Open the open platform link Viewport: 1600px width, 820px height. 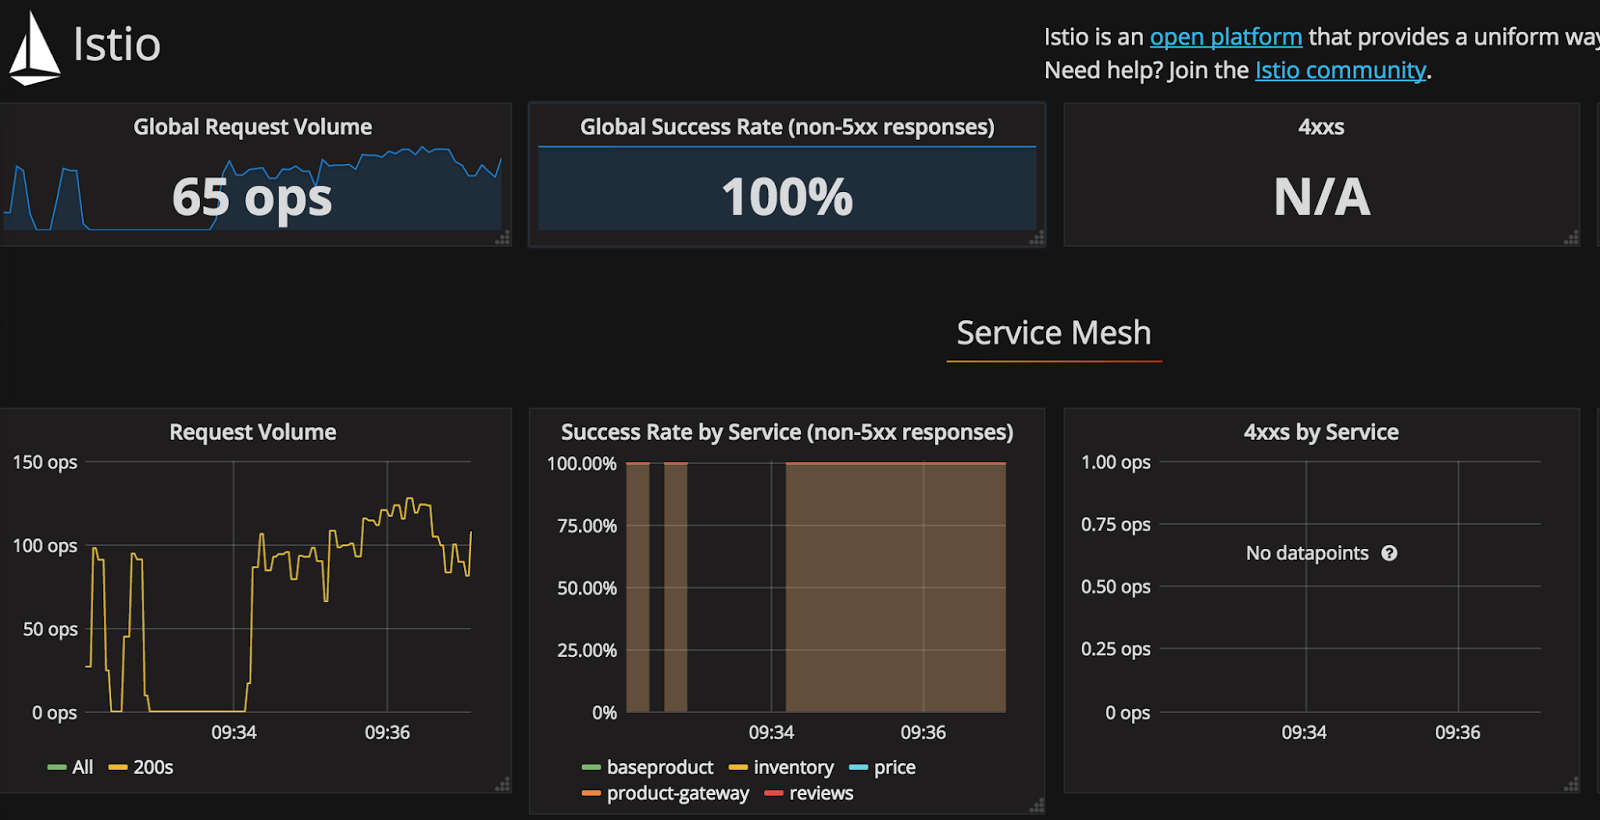(x=1226, y=36)
